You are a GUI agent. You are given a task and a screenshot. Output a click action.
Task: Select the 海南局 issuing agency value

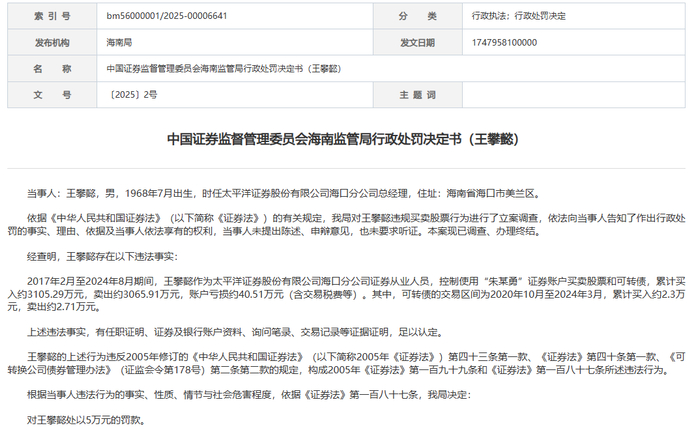119,42
